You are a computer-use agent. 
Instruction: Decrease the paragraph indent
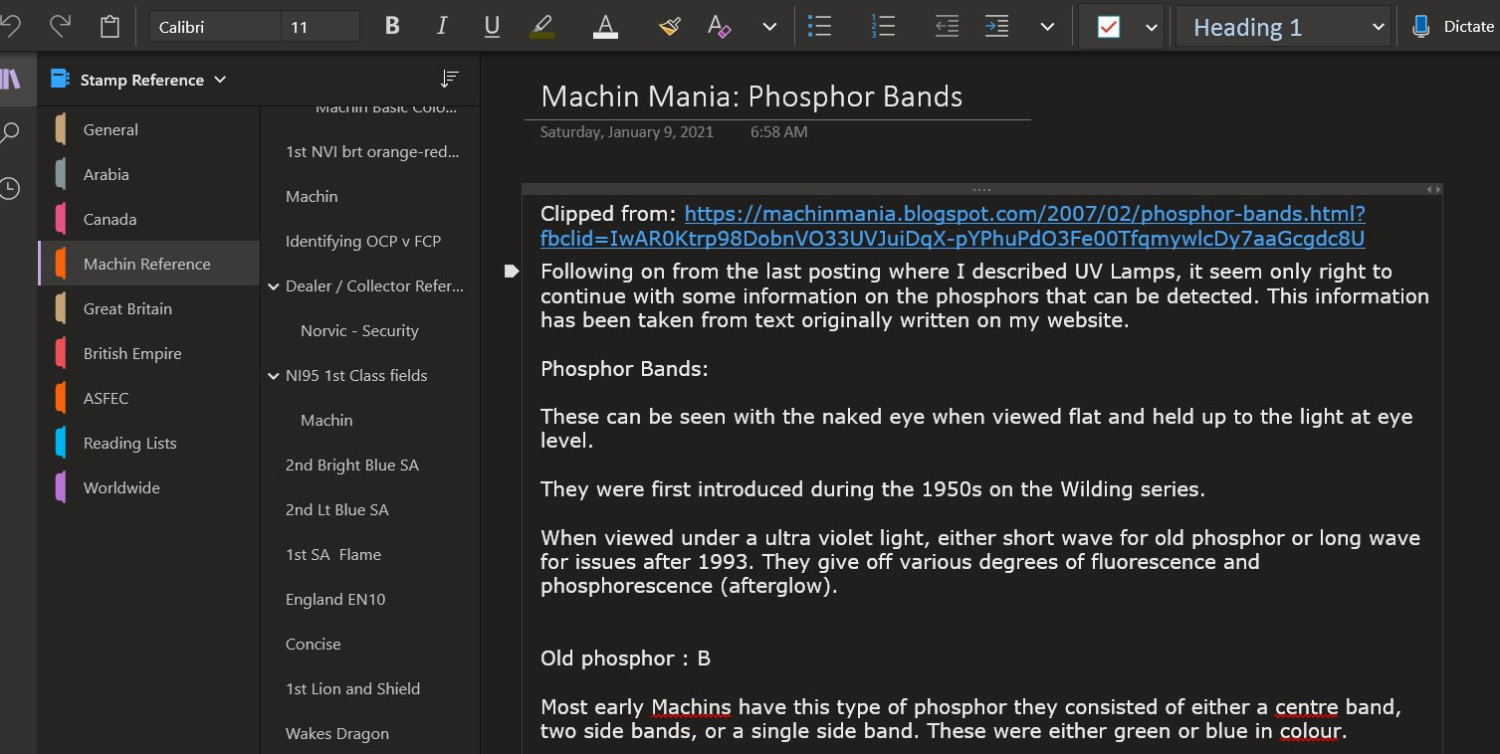pyautogui.click(x=946, y=27)
